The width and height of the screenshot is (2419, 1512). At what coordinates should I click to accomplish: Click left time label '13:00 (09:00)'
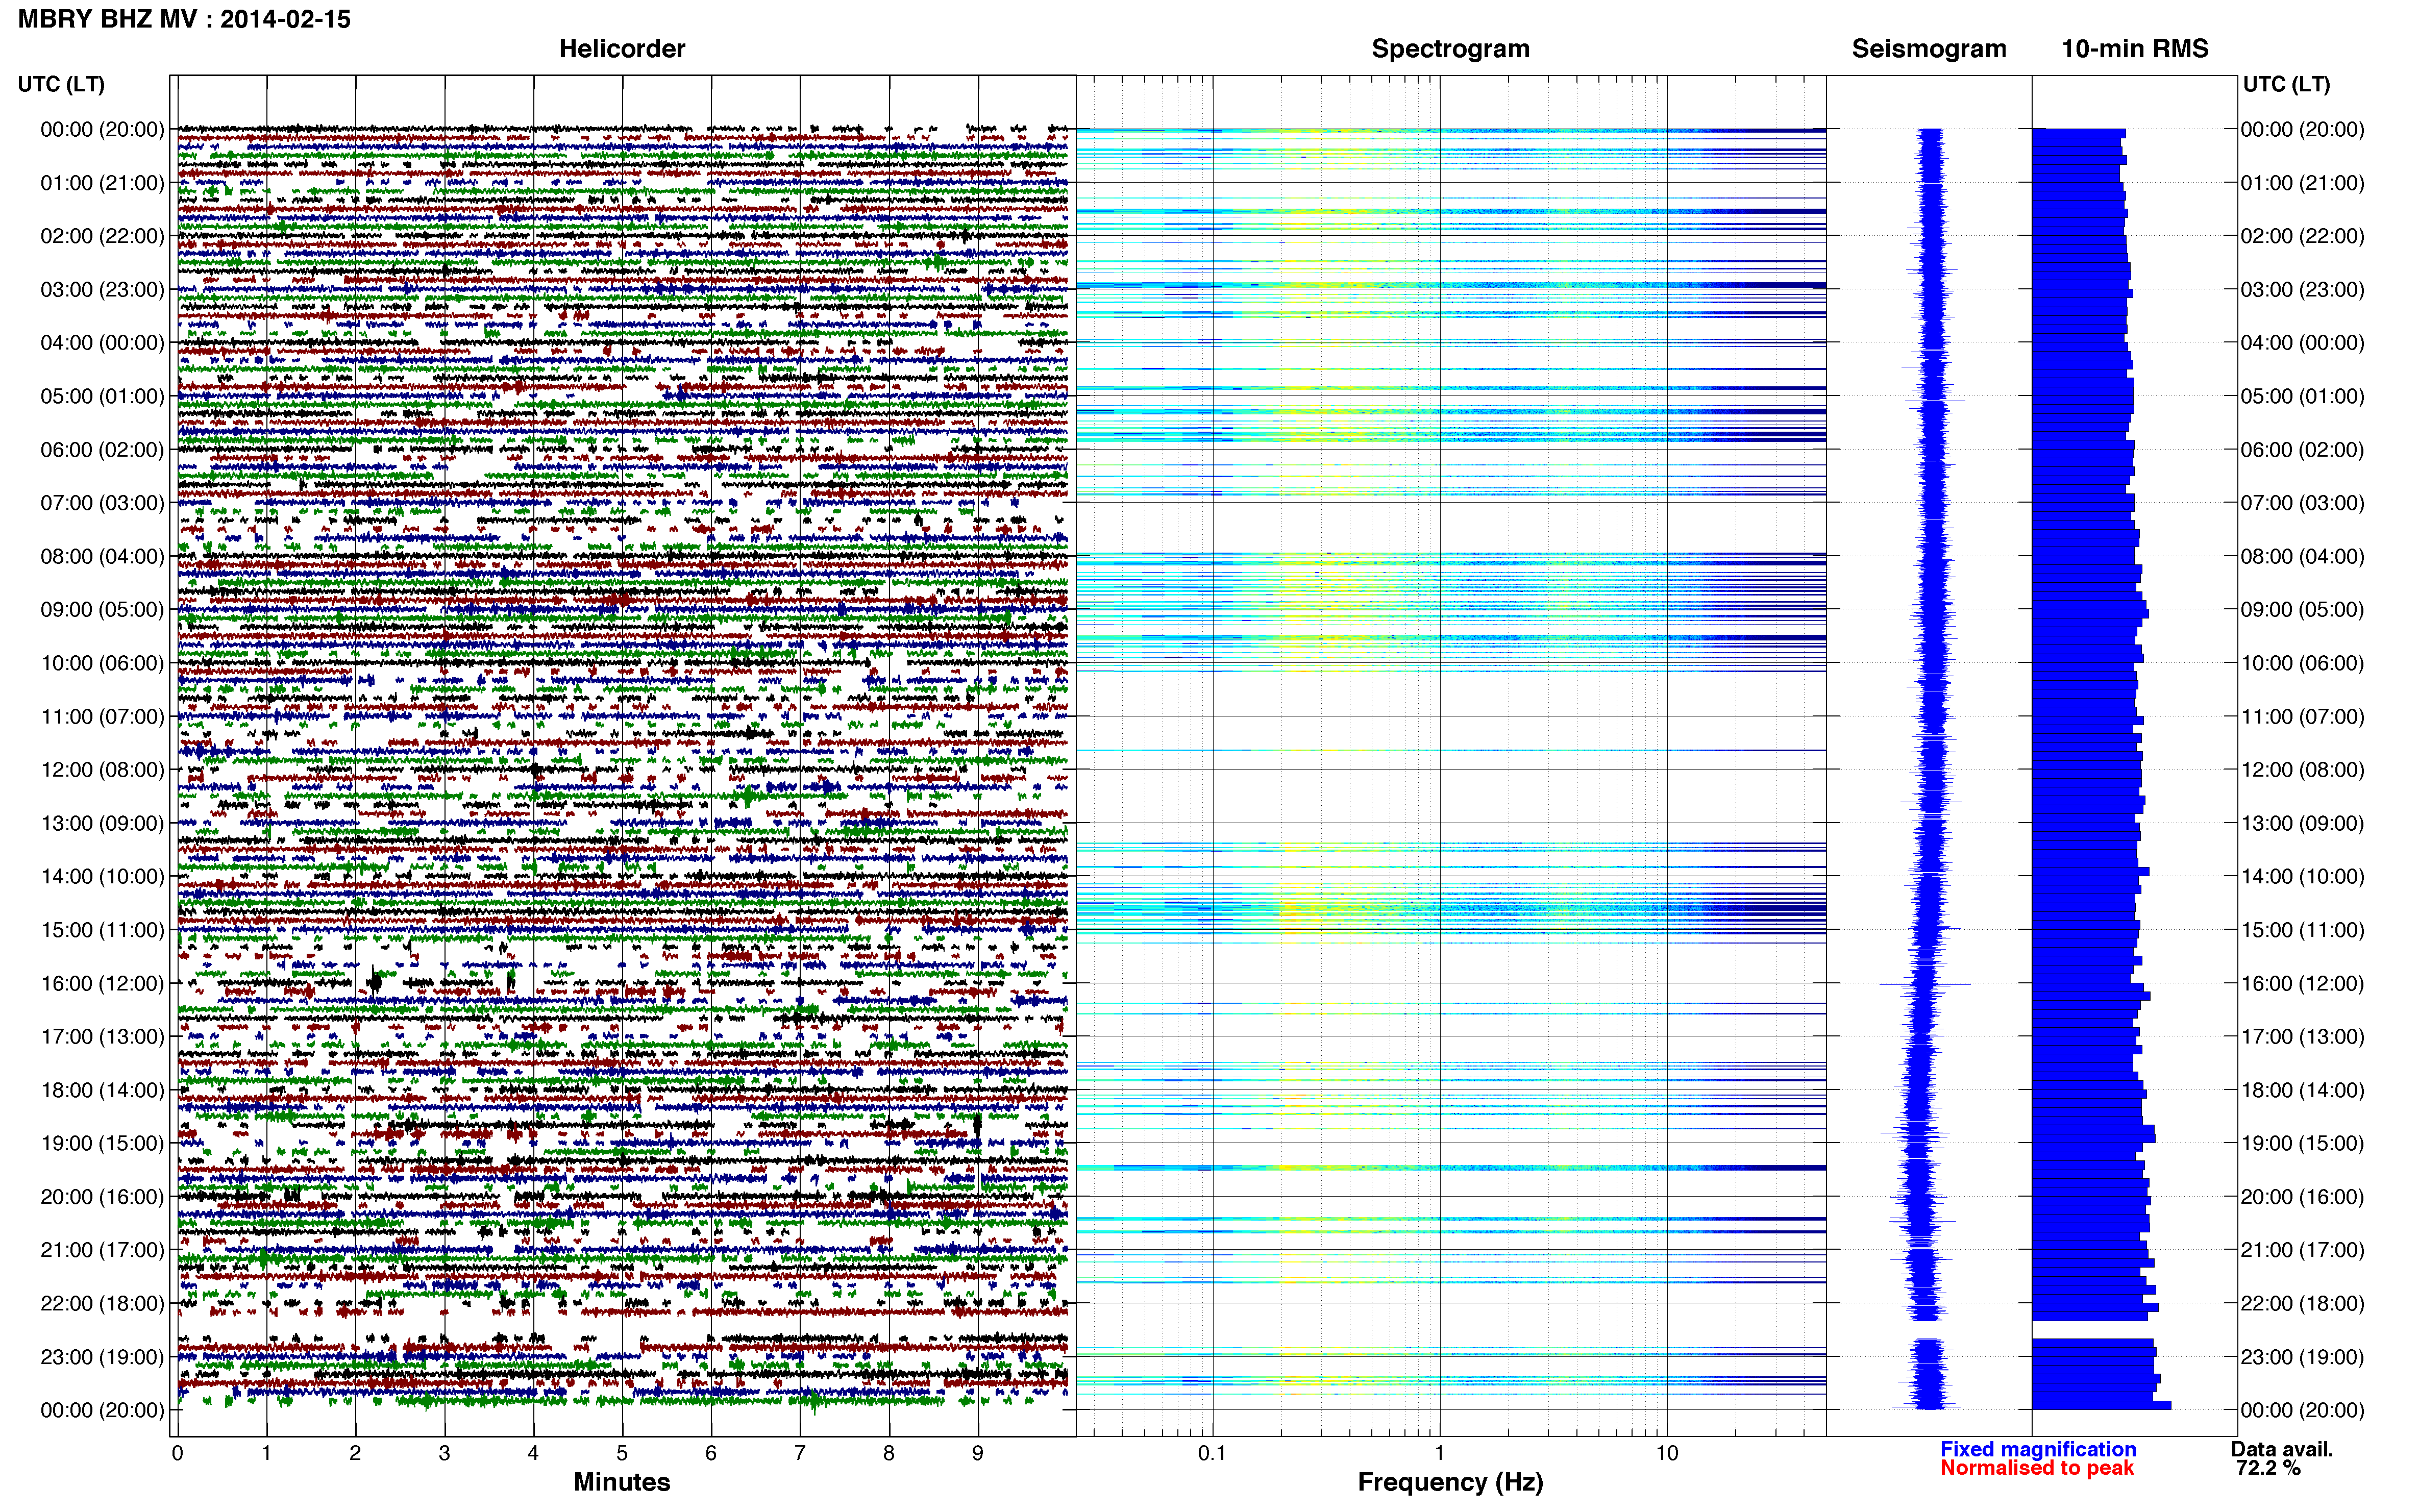click(x=102, y=823)
